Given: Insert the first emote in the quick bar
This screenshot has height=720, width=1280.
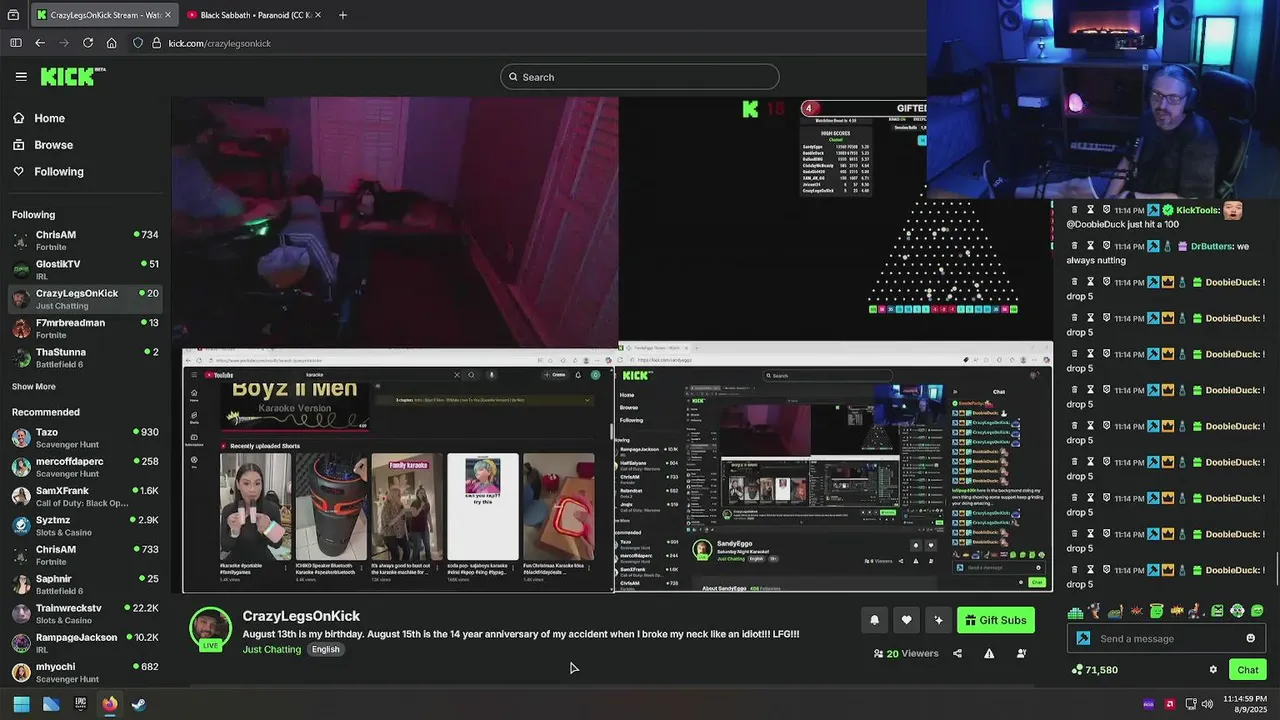Looking at the screenshot, I should 1075,611.
